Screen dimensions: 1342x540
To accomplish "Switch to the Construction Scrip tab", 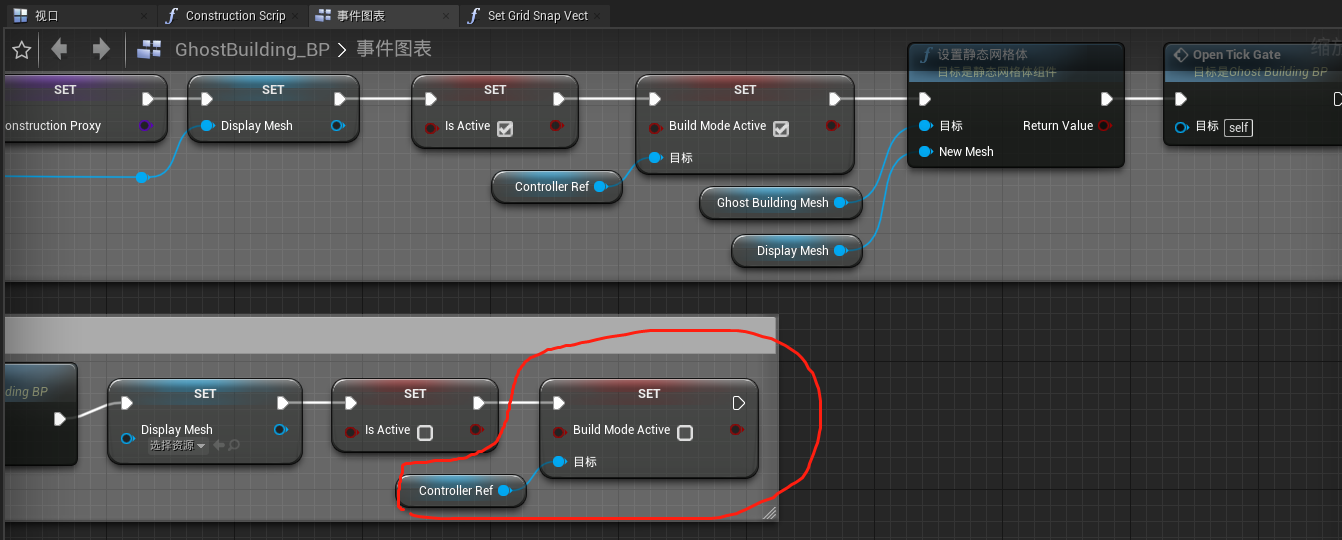I will 235,15.
